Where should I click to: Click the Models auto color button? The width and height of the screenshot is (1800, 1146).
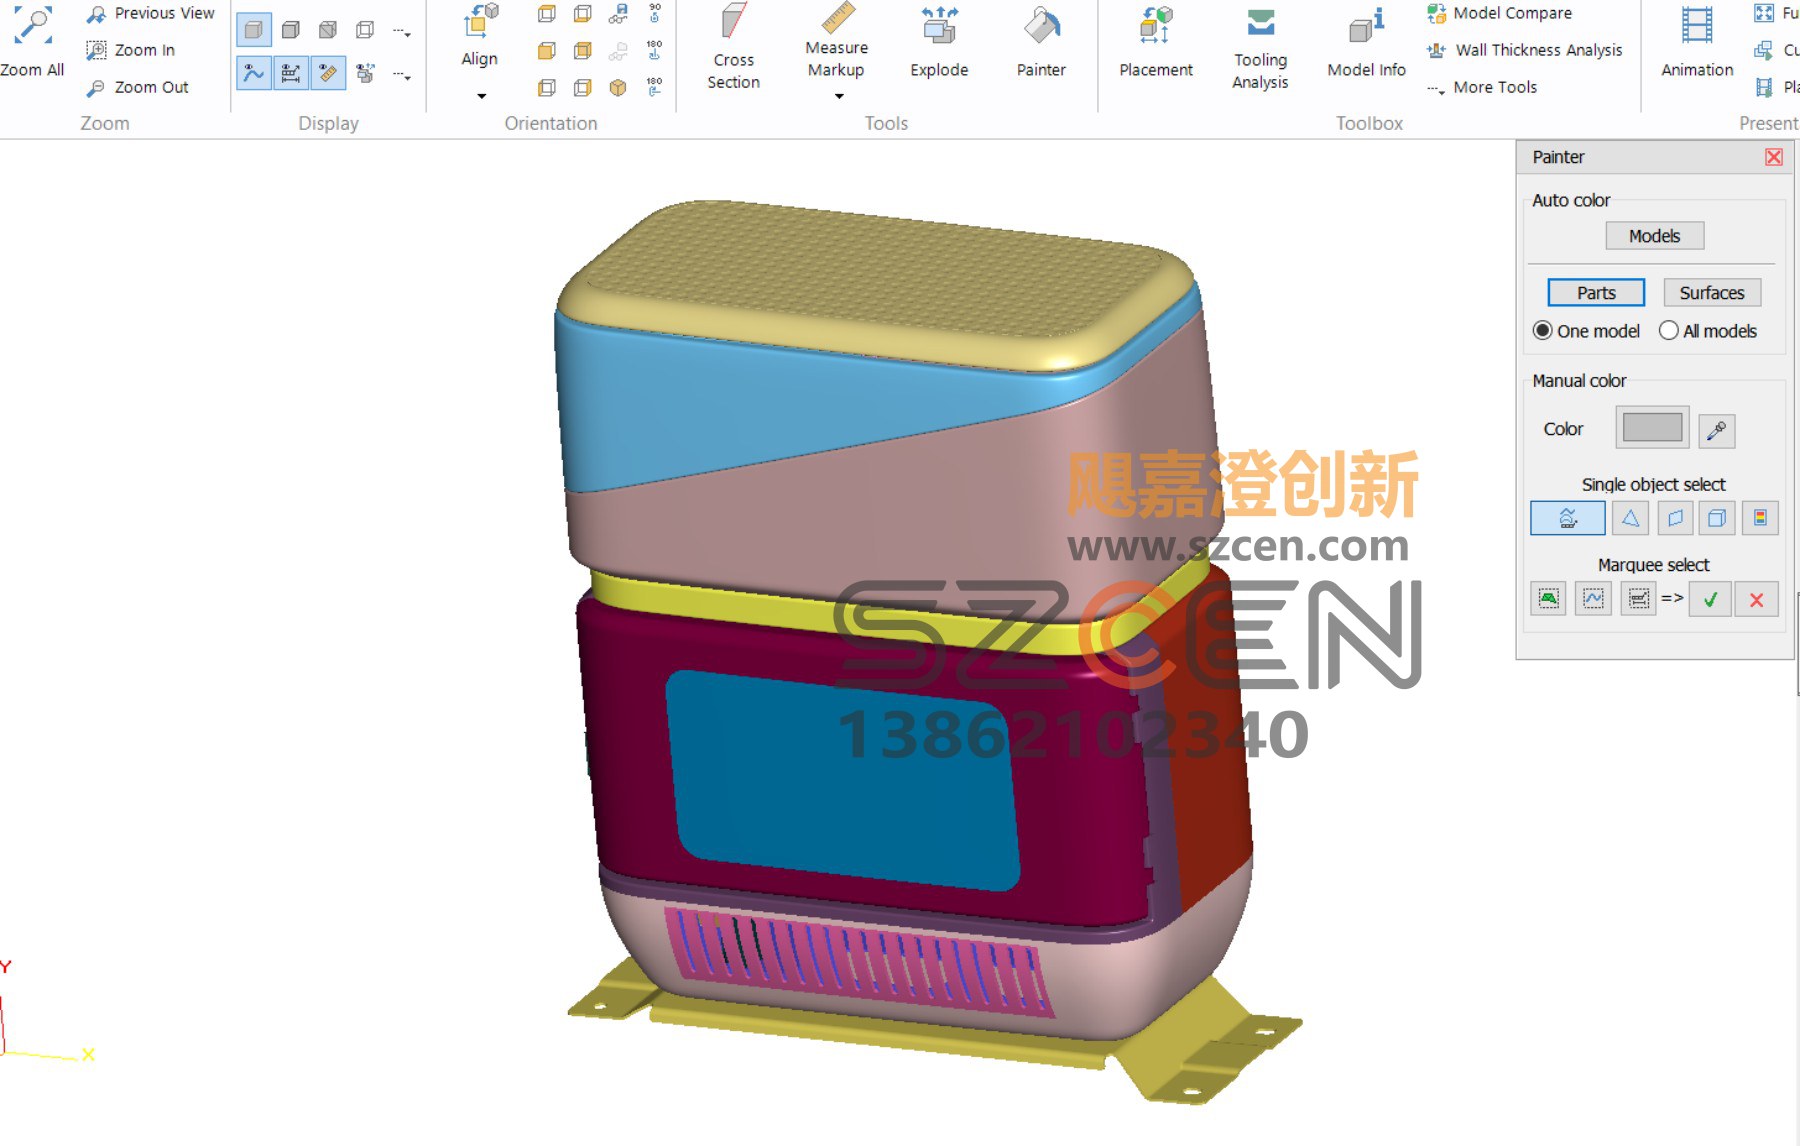pyautogui.click(x=1654, y=236)
